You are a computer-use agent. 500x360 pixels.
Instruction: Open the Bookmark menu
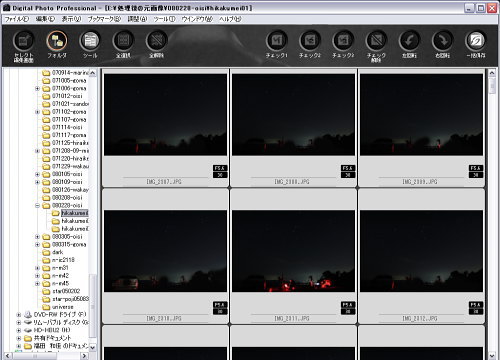click(x=104, y=19)
